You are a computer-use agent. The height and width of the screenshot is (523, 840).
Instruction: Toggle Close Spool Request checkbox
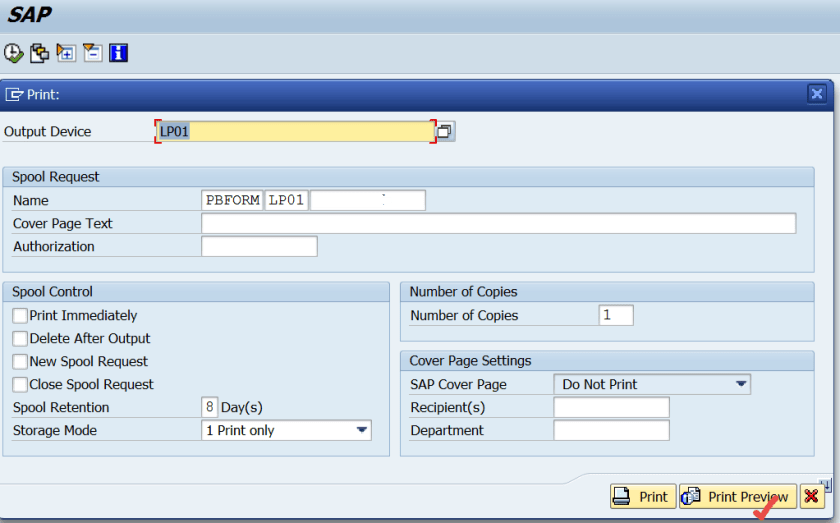click(20, 385)
